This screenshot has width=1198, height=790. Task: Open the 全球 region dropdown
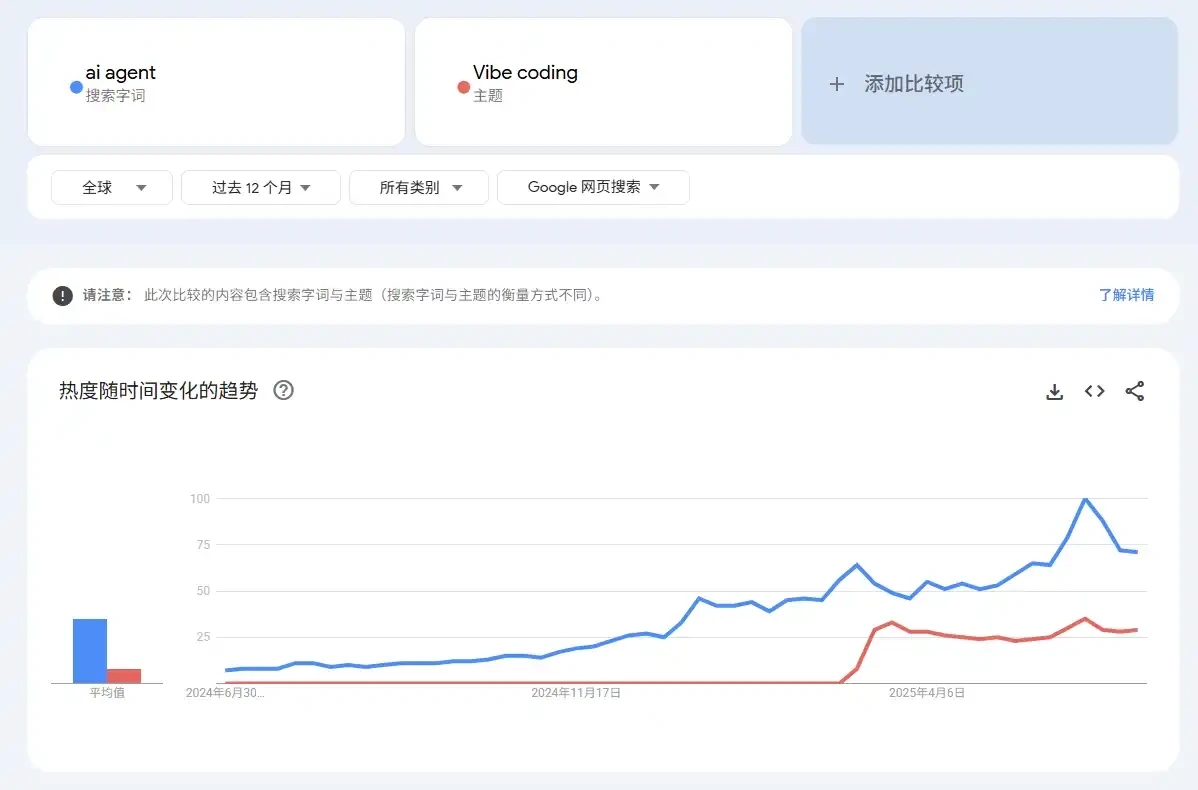coord(112,187)
